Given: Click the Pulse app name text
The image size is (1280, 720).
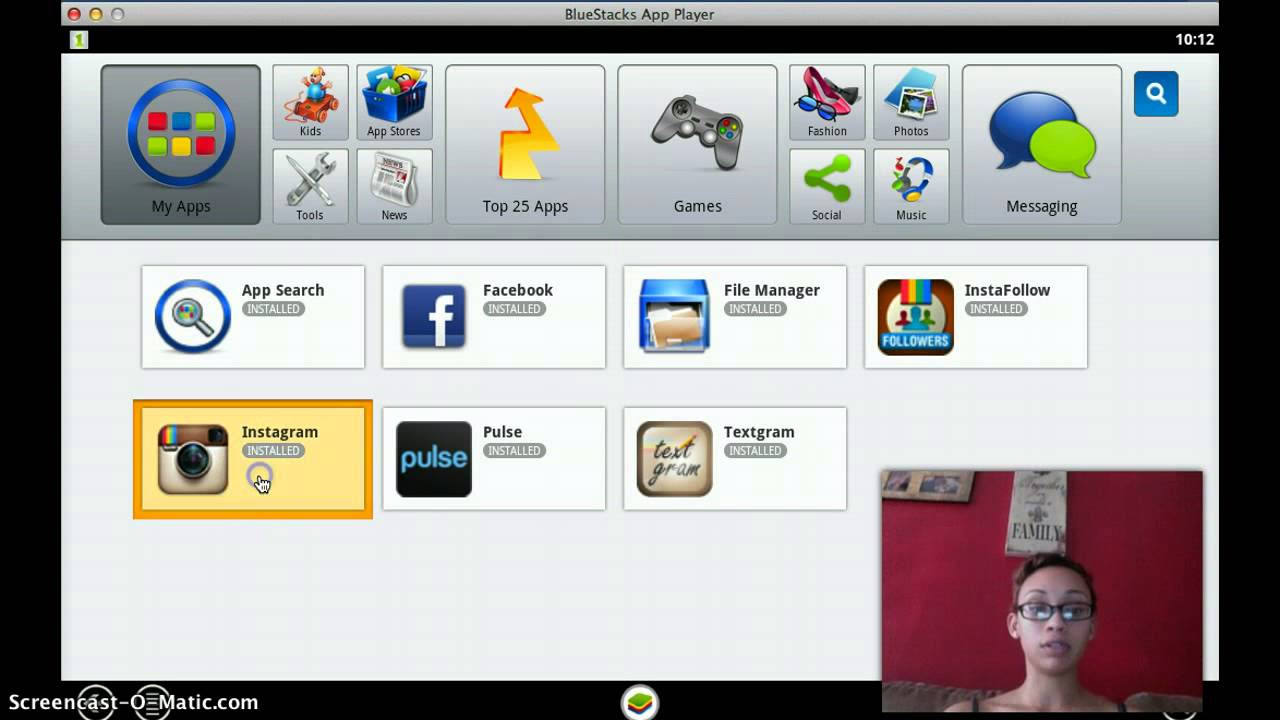Looking at the screenshot, I should click(502, 432).
